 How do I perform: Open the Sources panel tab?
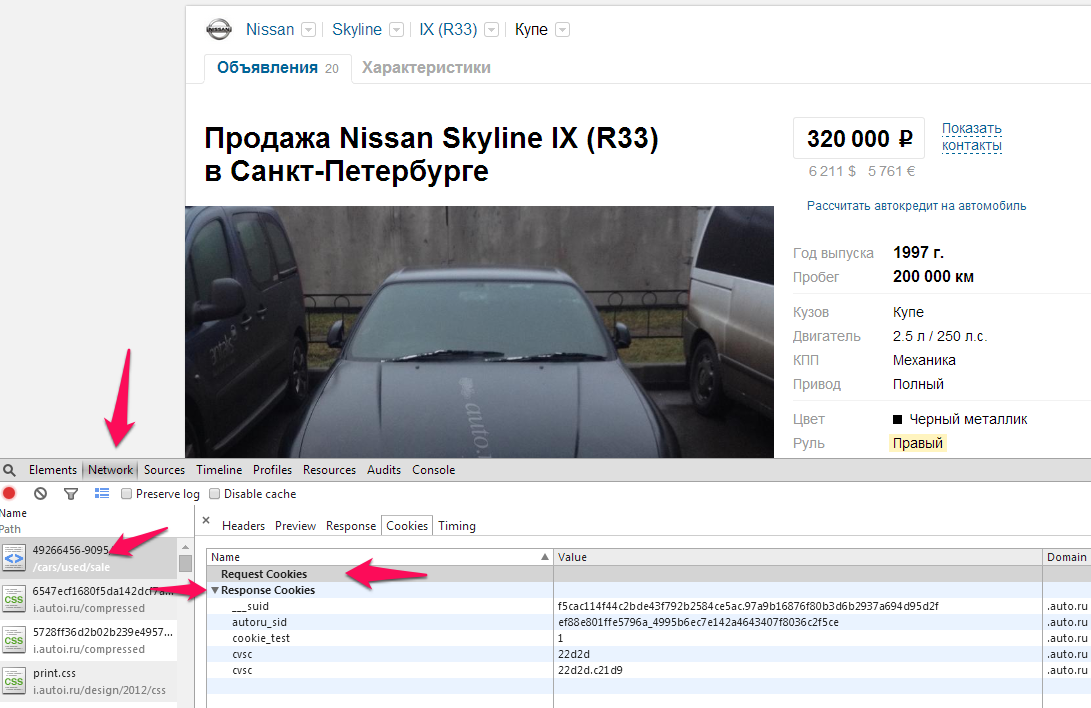pos(164,470)
